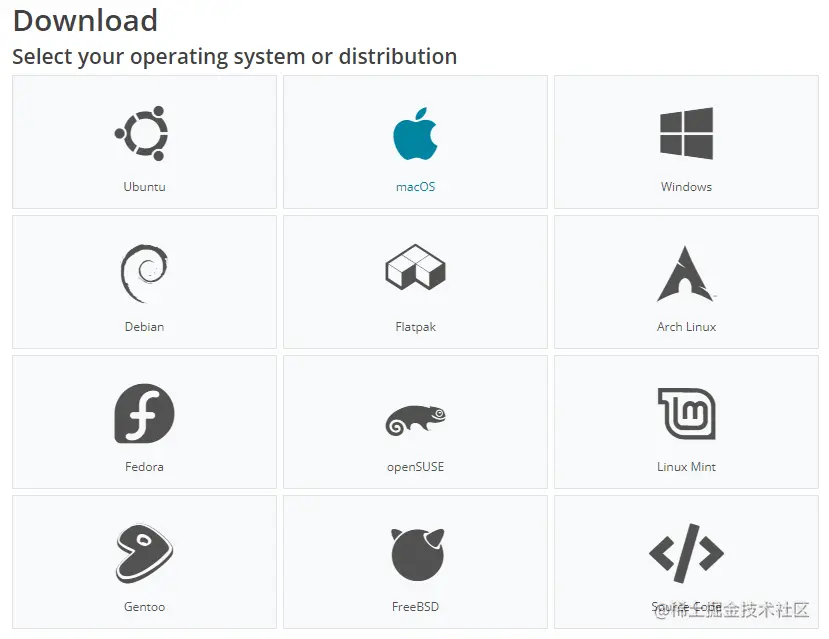Viewport: 829px width, 639px height.
Task: Click the 'Select your operating system' subheading
Action: click(x=235, y=57)
